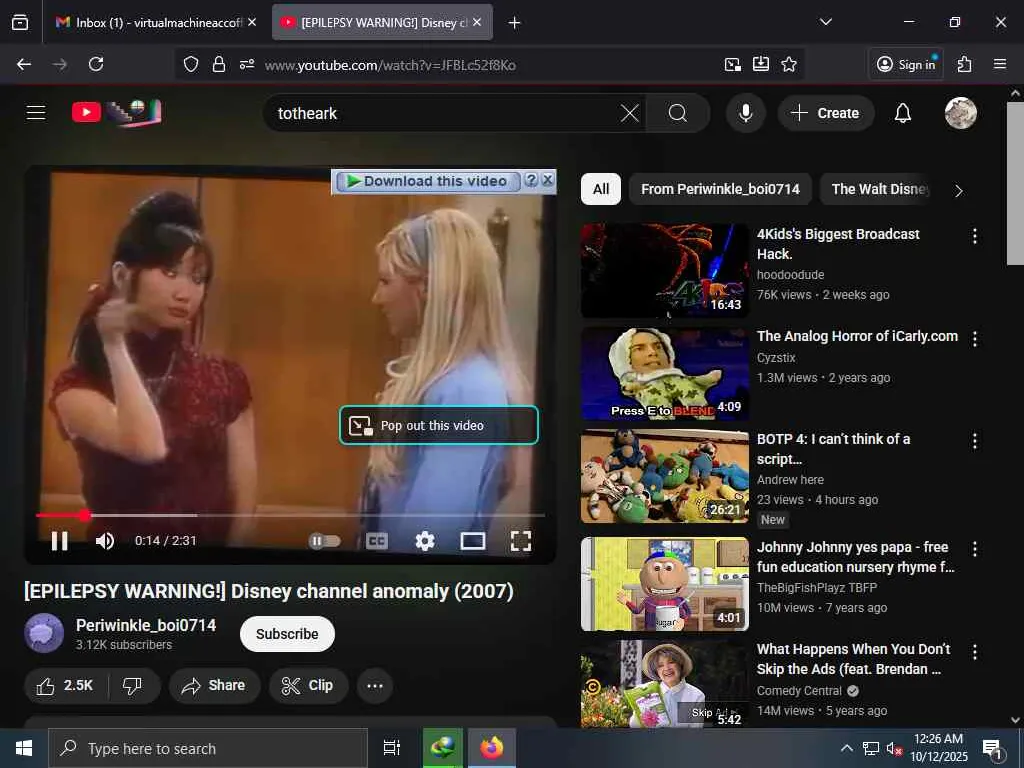
Task: Close the Gmail Inbox tab
Action: 252,22
